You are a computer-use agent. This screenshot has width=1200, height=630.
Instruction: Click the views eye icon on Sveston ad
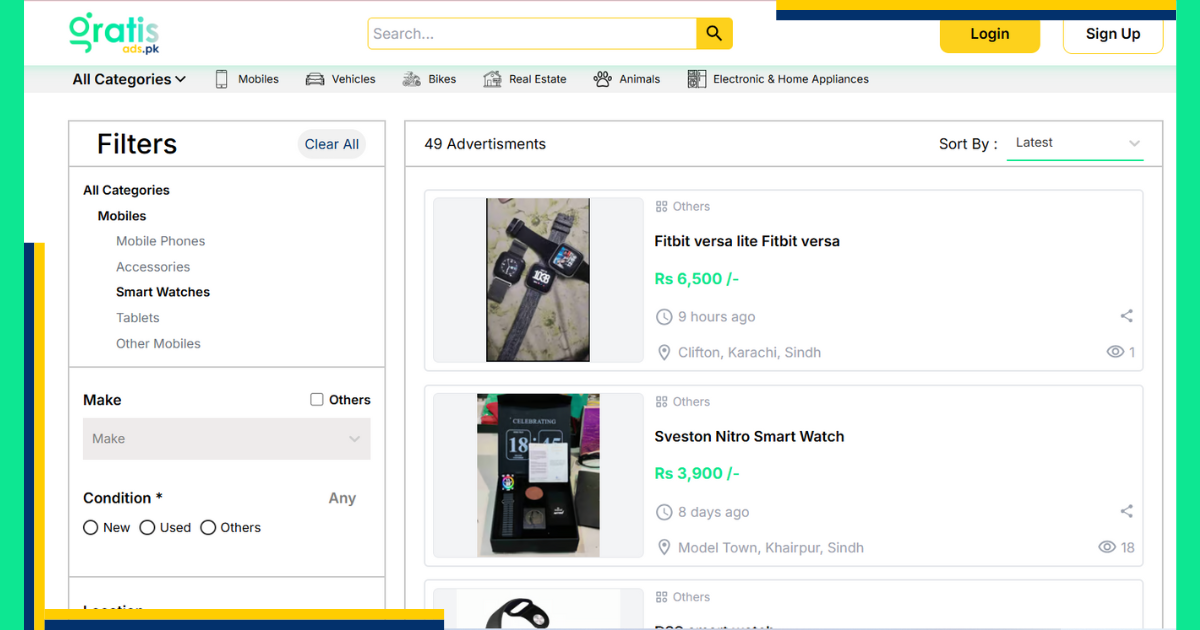(x=1107, y=547)
